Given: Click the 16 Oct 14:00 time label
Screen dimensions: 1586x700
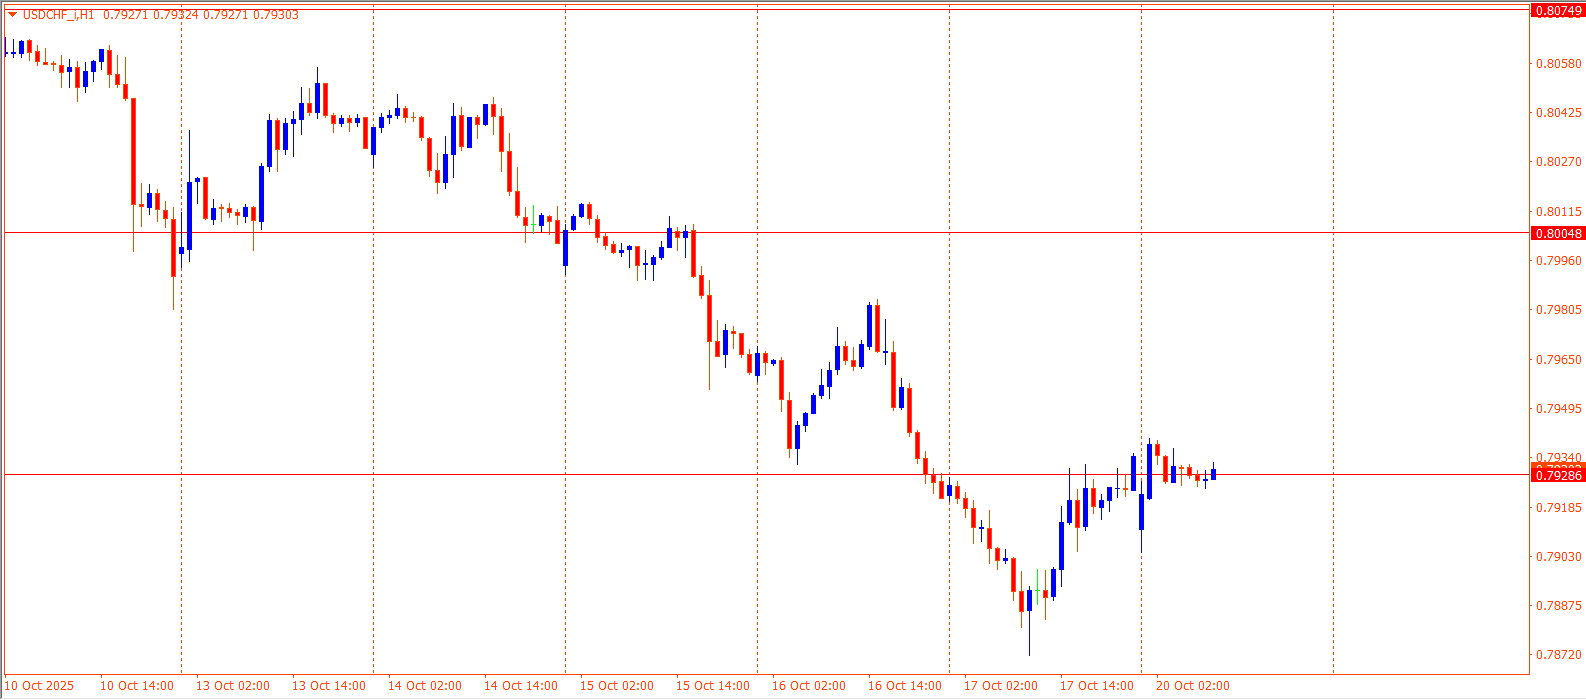Looking at the screenshot, I should (x=904, y=686).
